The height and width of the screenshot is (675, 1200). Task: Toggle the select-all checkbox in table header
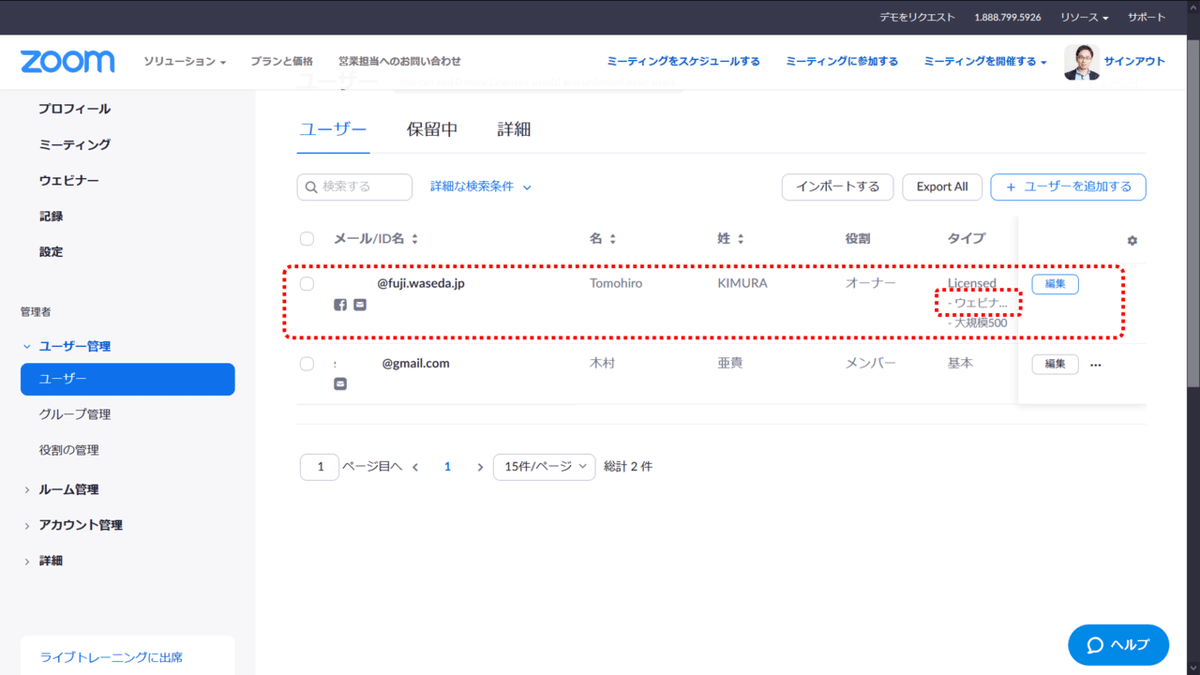[306, 238]
